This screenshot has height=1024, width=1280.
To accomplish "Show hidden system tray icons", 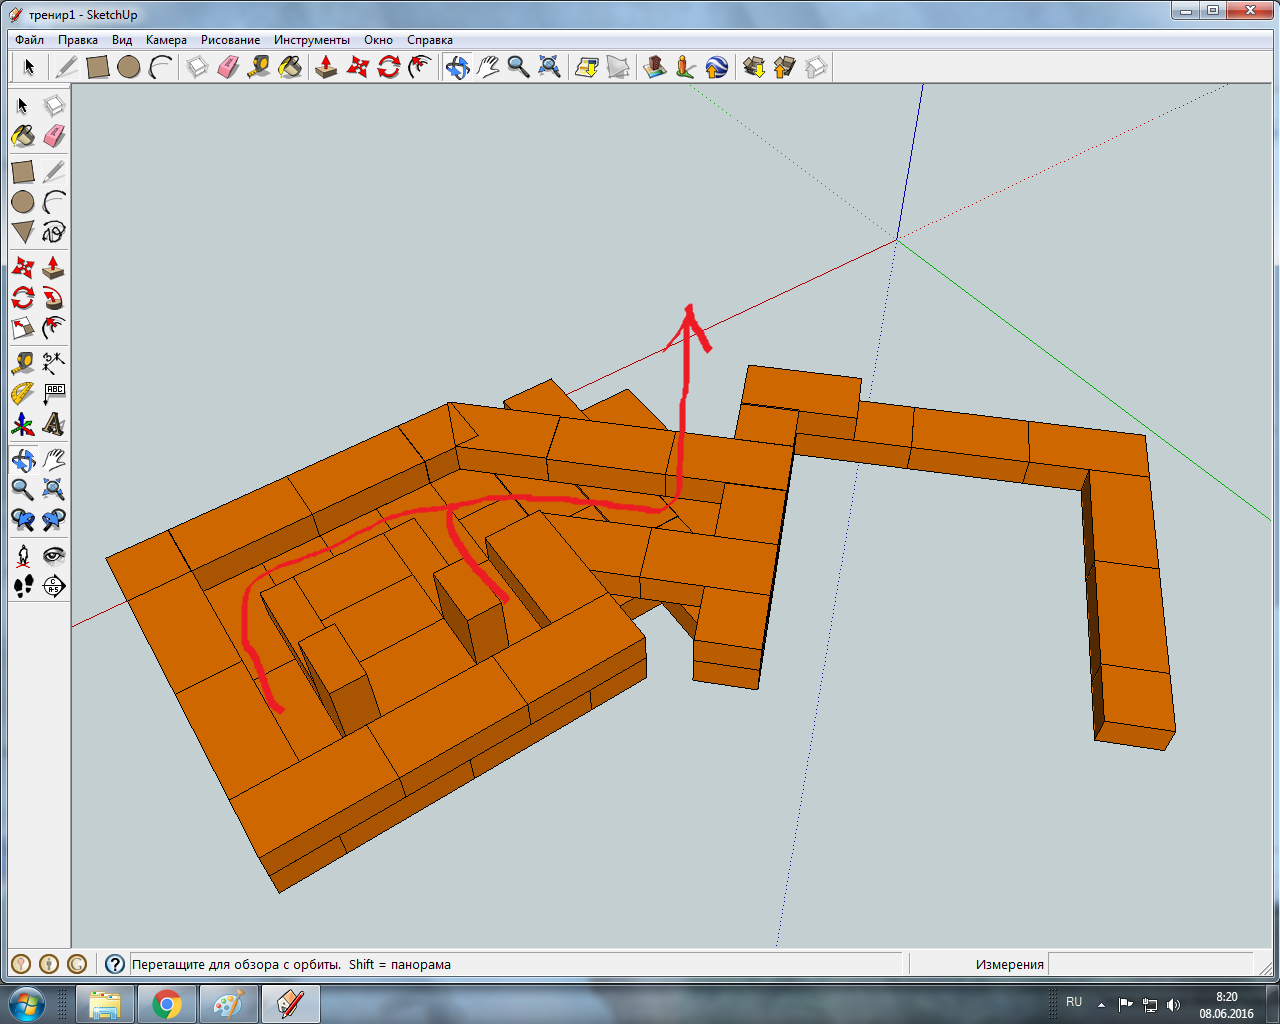I will (1101, 1004).
